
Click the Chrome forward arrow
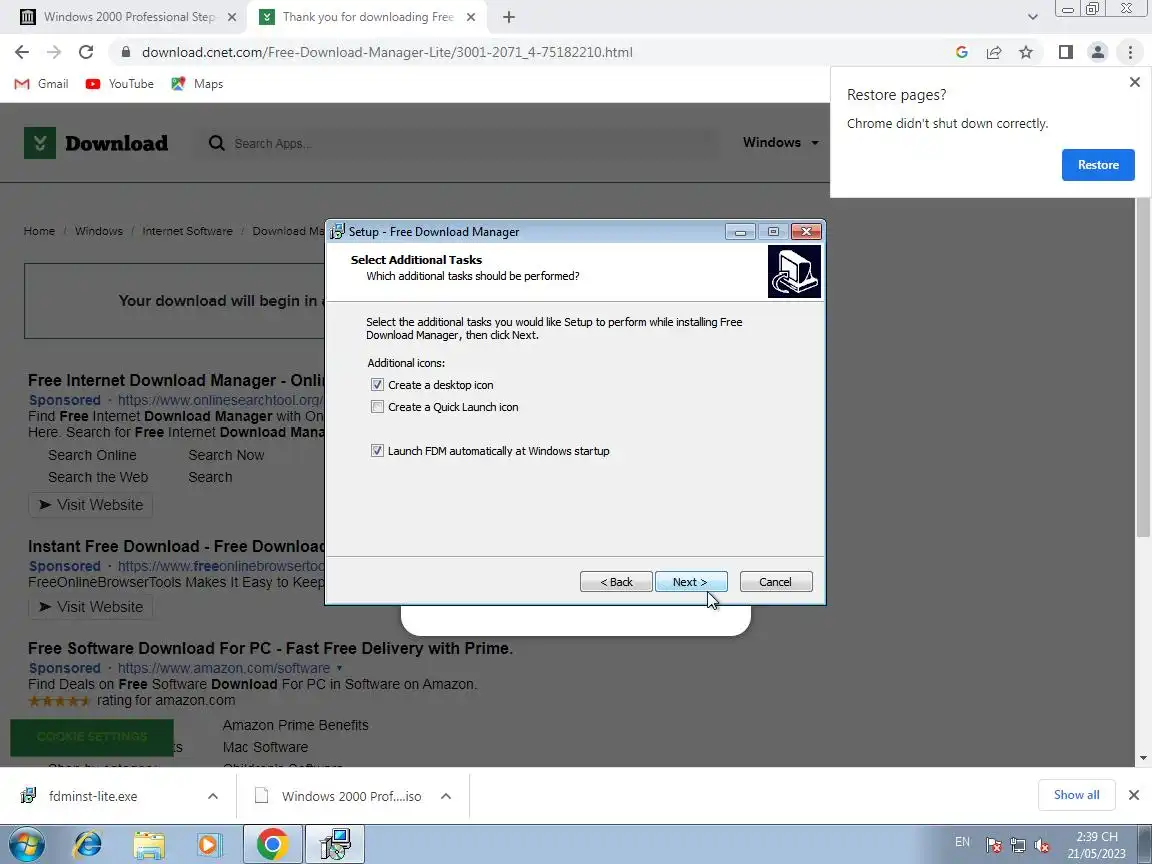[x=54, y=52]
